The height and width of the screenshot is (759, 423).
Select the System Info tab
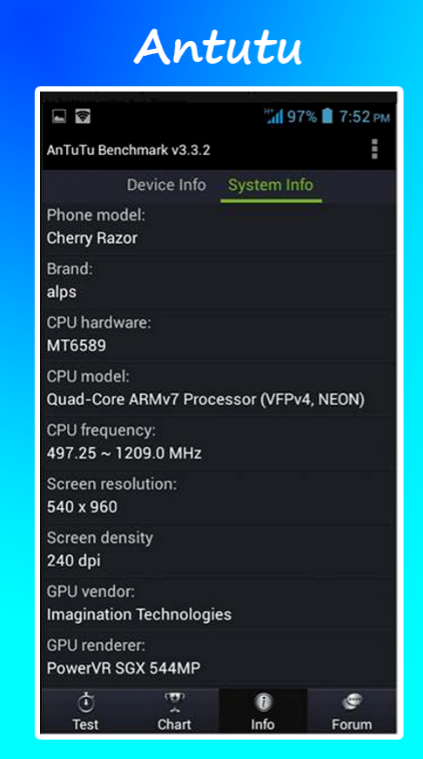point(271,185)
